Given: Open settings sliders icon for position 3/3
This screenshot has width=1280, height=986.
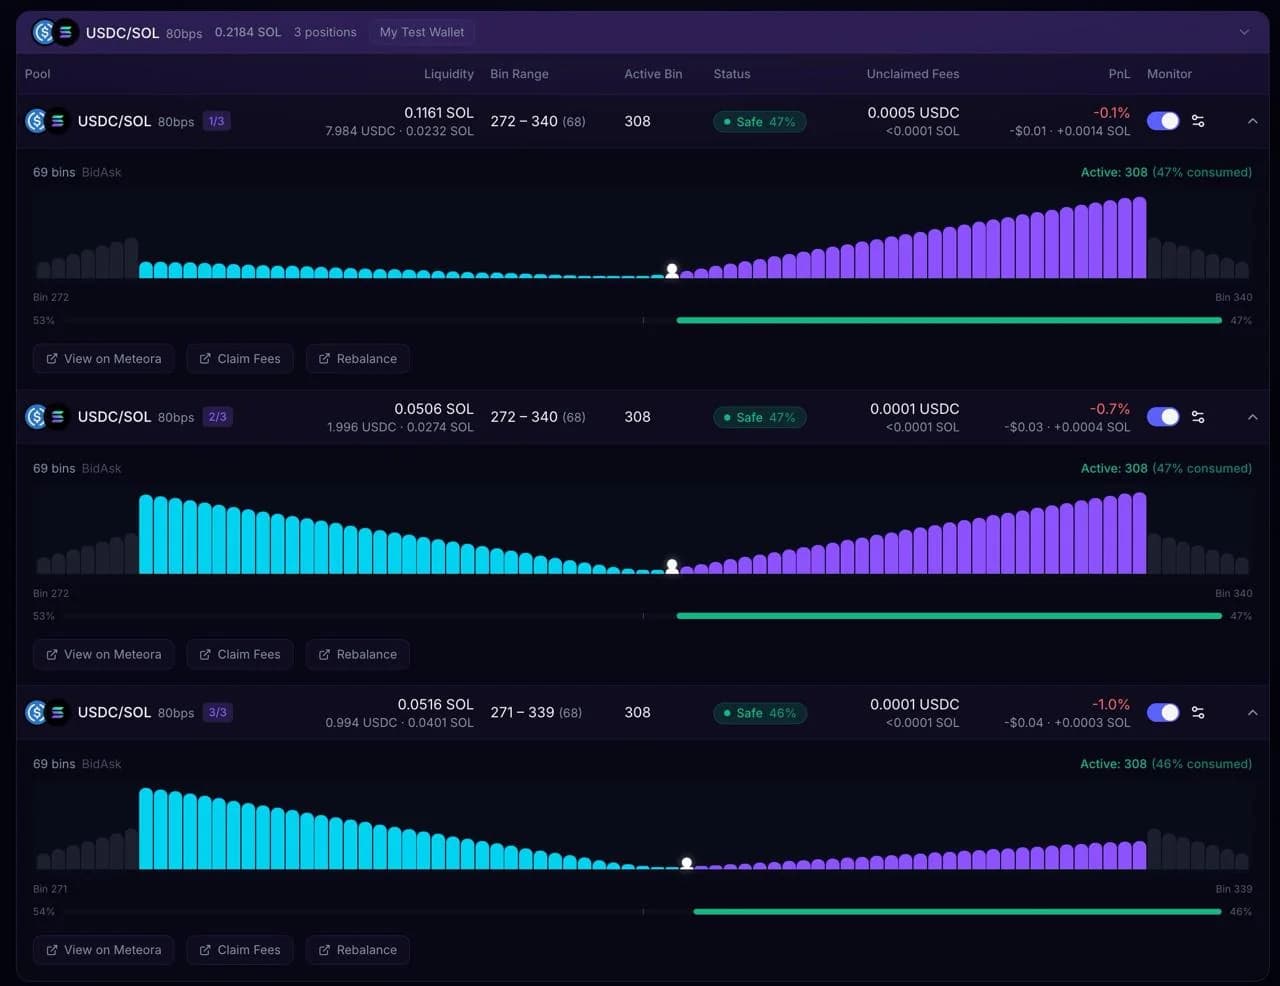Looking at the screenshot, I should pyautogui.click(x=1198, y=713).
